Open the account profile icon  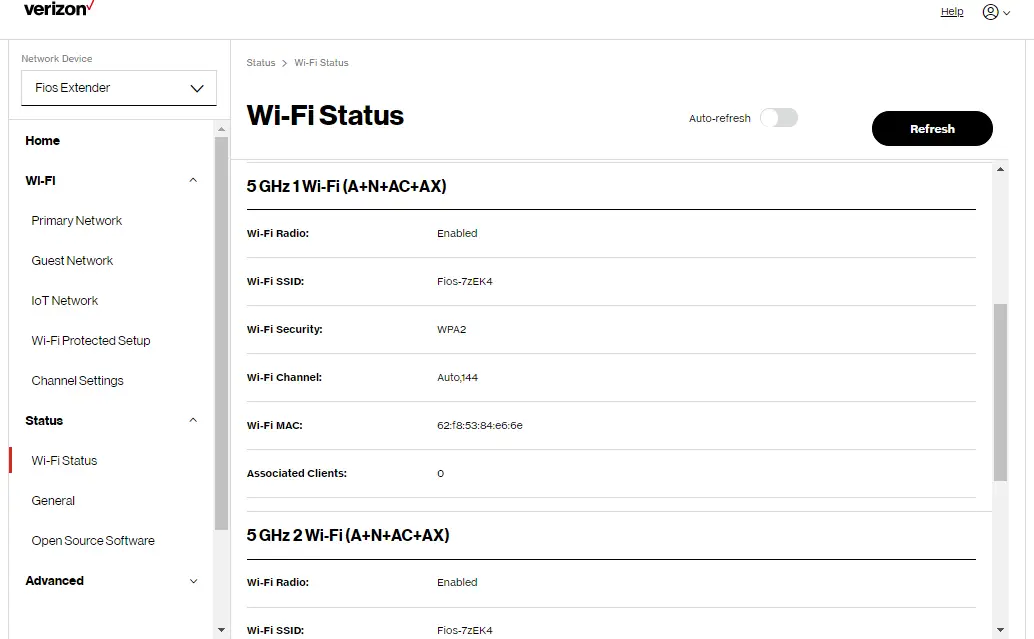point(990,11)
